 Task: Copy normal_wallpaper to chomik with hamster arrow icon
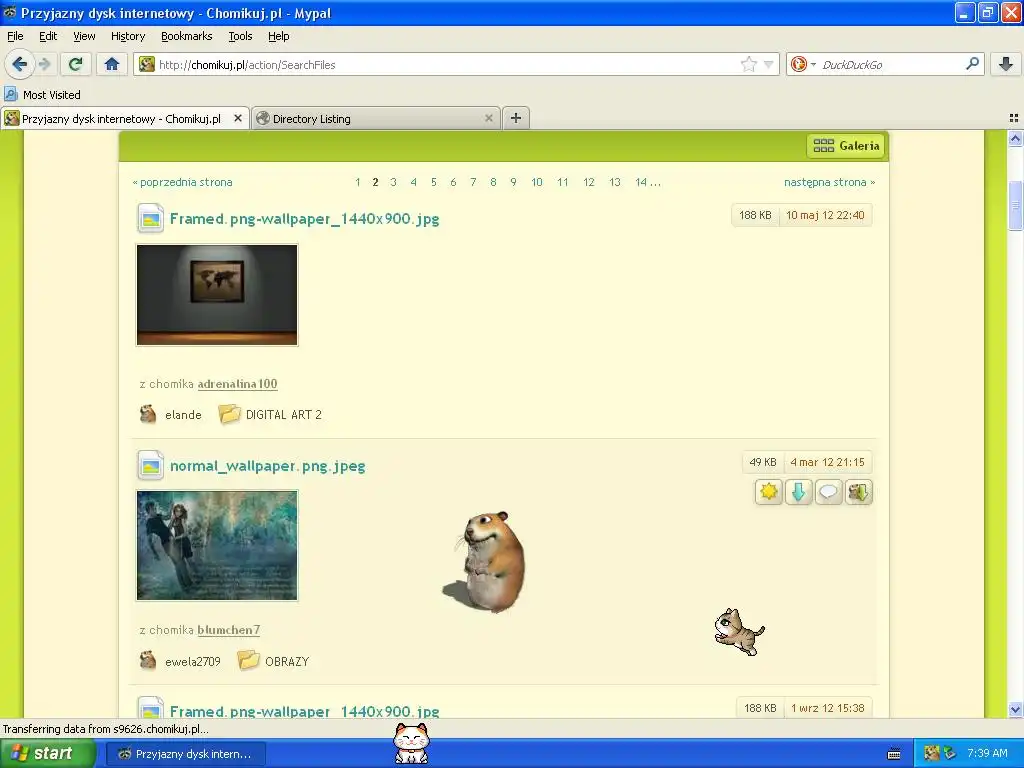coord(858,492)
